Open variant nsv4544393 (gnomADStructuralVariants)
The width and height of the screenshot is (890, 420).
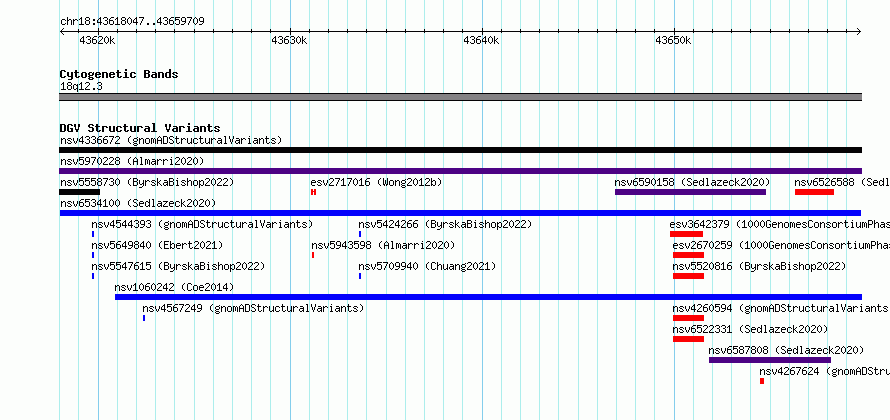pyautogui.click(x=202, y=224)
